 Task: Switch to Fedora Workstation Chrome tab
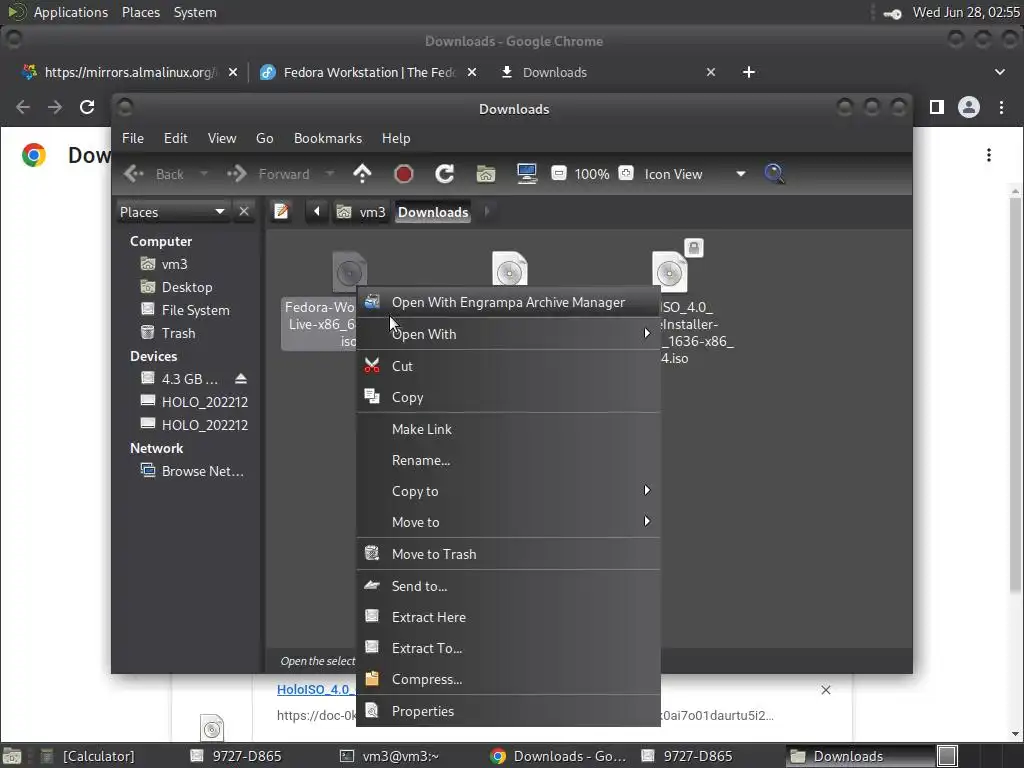click(x=368, y=72)
